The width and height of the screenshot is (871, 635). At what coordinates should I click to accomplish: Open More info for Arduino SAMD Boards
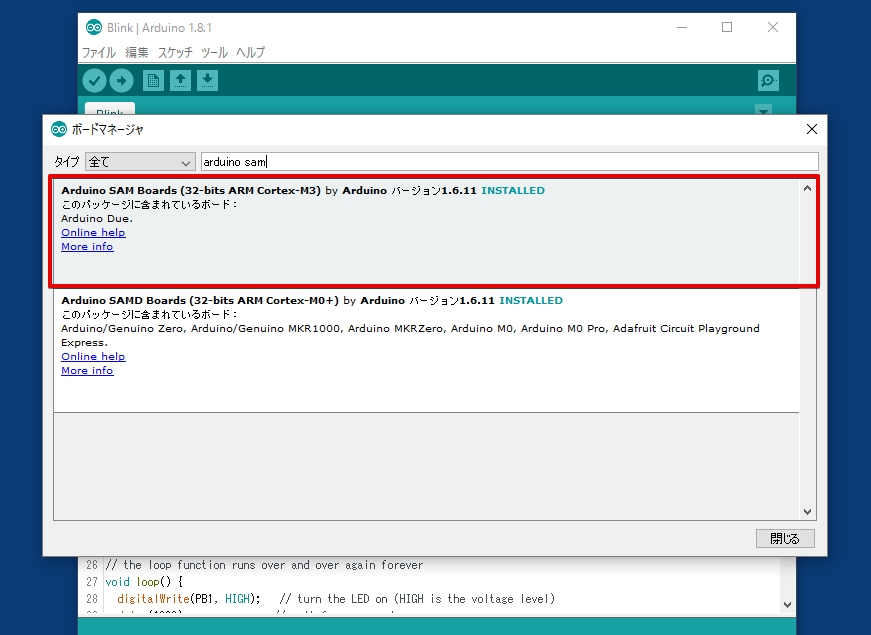[87, 370]
